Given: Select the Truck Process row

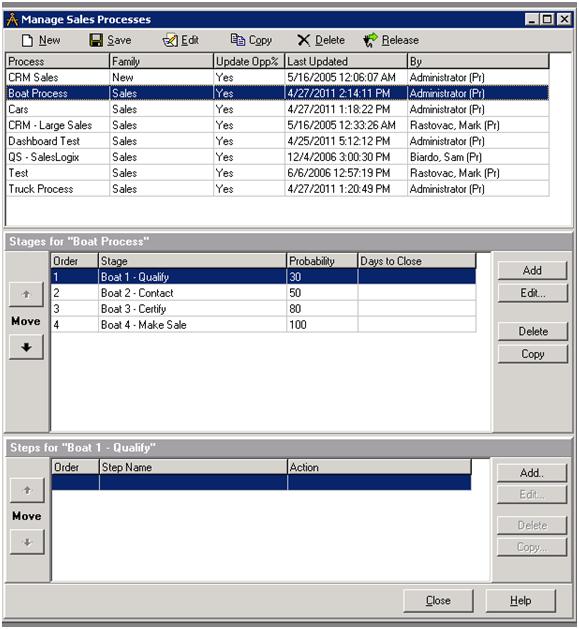Looking at the screenshot, I should click(x=277, y=189).
